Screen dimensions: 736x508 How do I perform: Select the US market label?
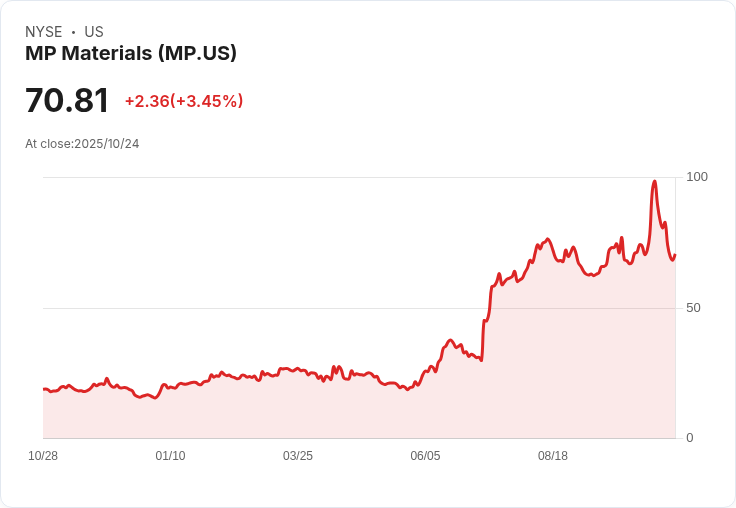[x=94, y=32]
